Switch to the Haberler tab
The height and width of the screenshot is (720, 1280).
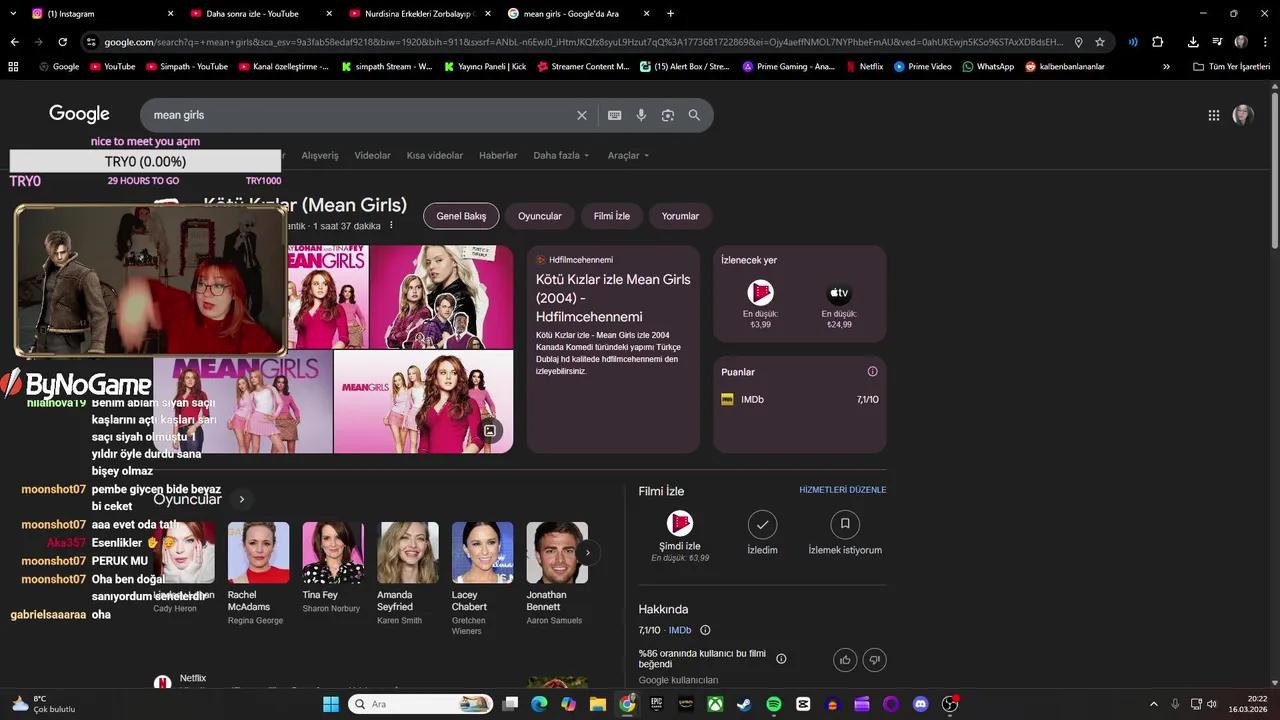point(498,155)
